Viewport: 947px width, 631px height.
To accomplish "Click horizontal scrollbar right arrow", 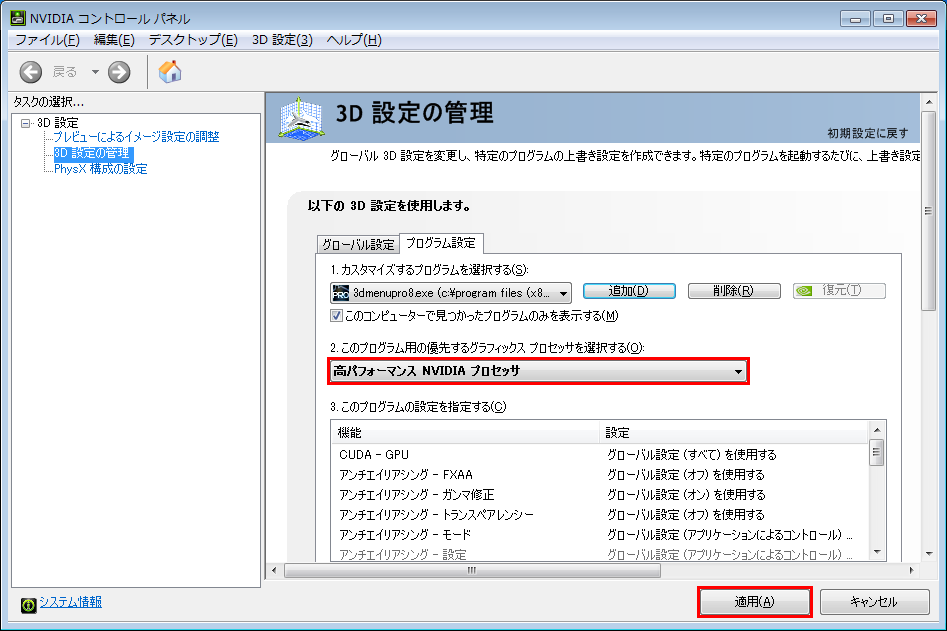I will point(911,570).
